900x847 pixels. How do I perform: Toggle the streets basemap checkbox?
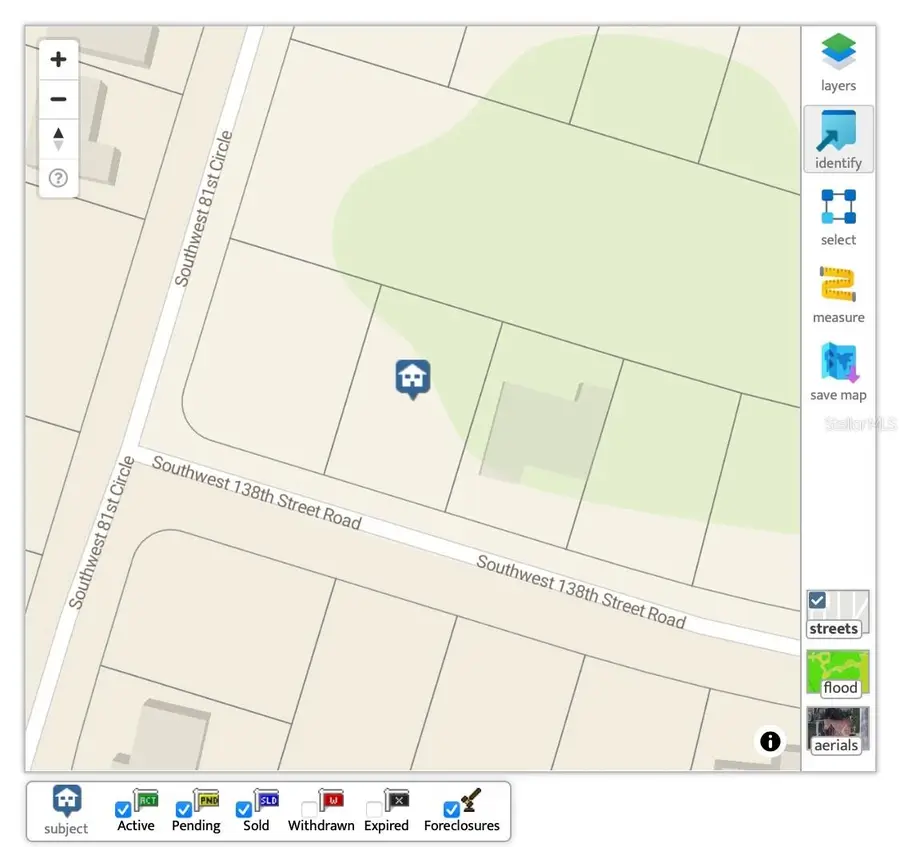[818, 600]
